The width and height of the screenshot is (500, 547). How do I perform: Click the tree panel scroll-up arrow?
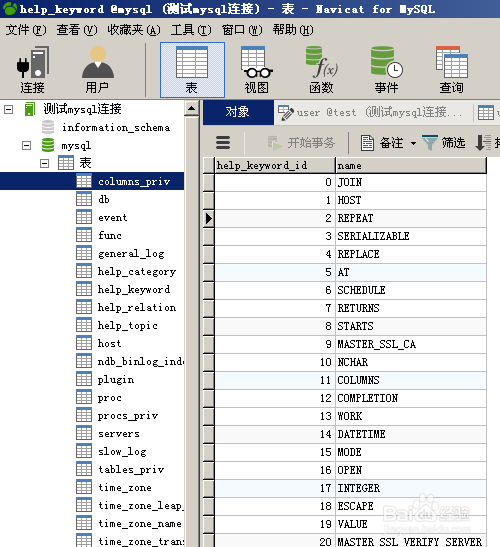(x=191, y=108)
